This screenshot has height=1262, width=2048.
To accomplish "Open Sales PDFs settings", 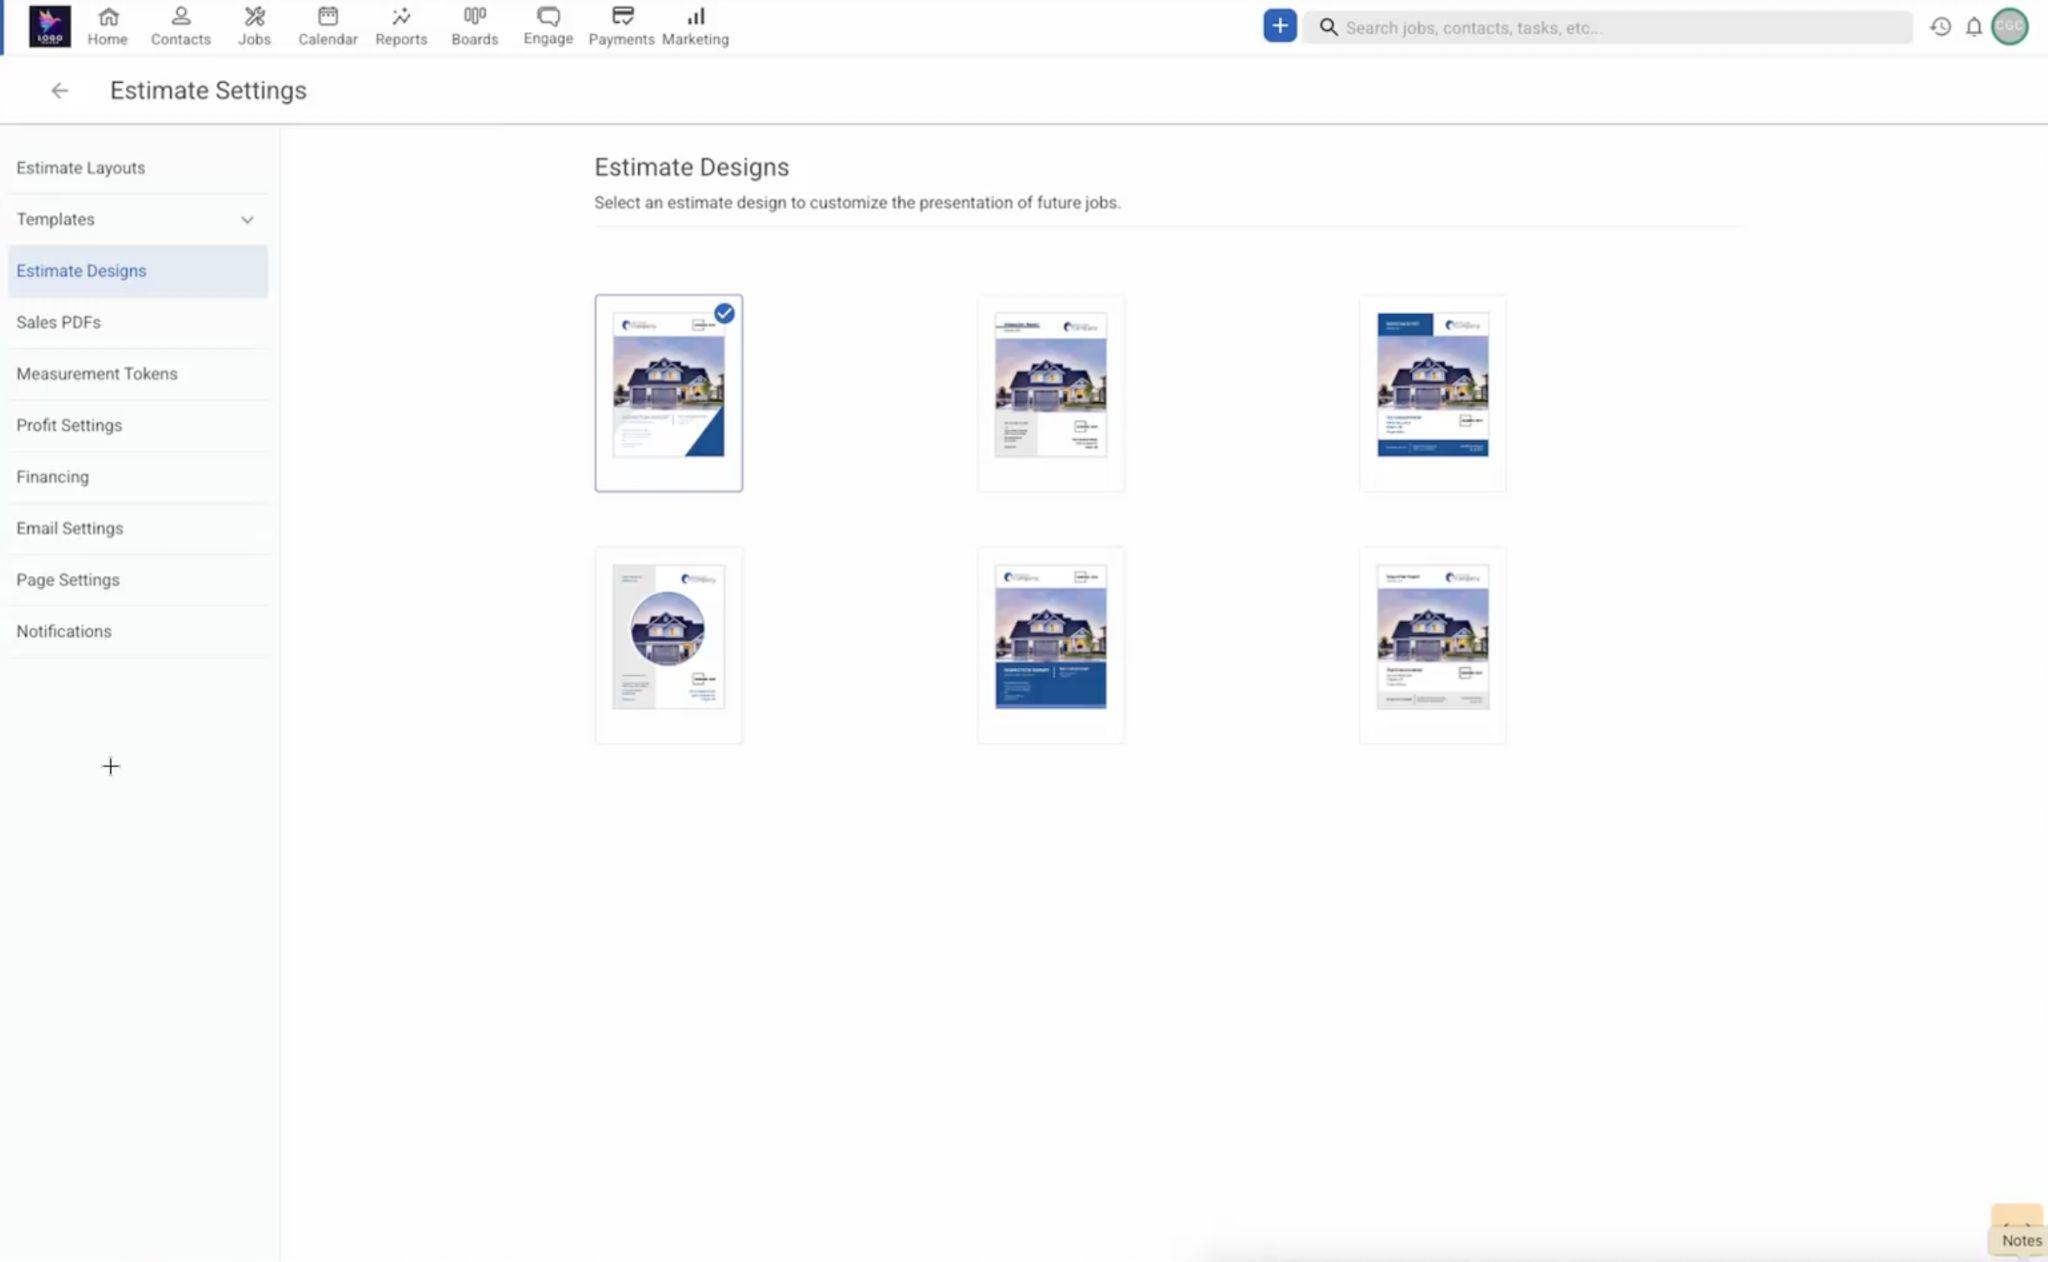I will [x=58, y=322].
